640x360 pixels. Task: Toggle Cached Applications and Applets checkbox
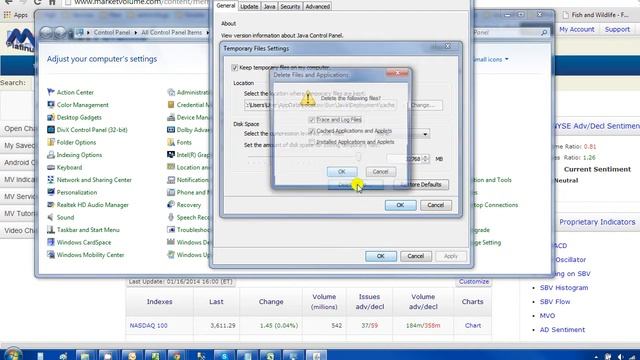coord(312,131)
